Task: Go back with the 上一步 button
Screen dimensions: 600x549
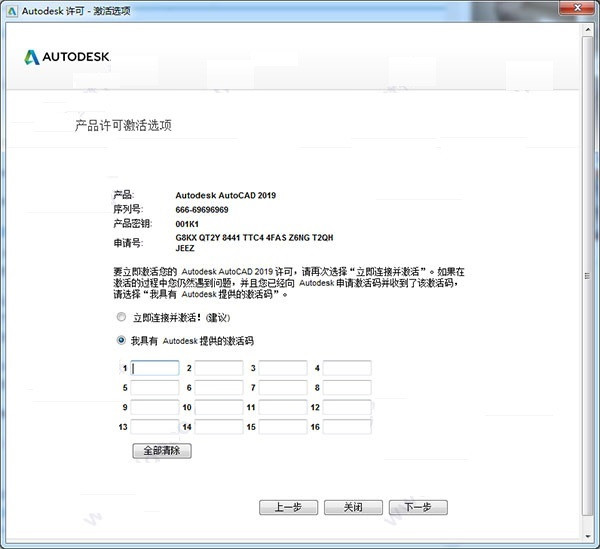Action: tap(289, 507)
